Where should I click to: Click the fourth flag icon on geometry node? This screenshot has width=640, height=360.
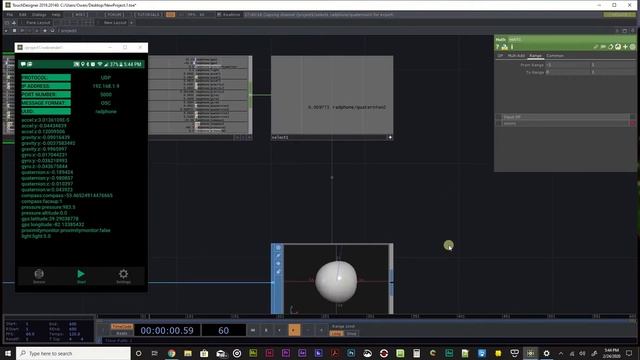(278, 271)
